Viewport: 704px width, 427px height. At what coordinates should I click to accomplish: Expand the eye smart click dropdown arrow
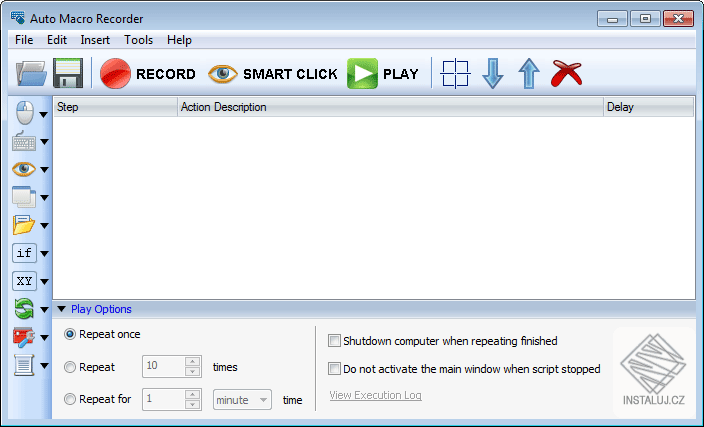(44, 170)
